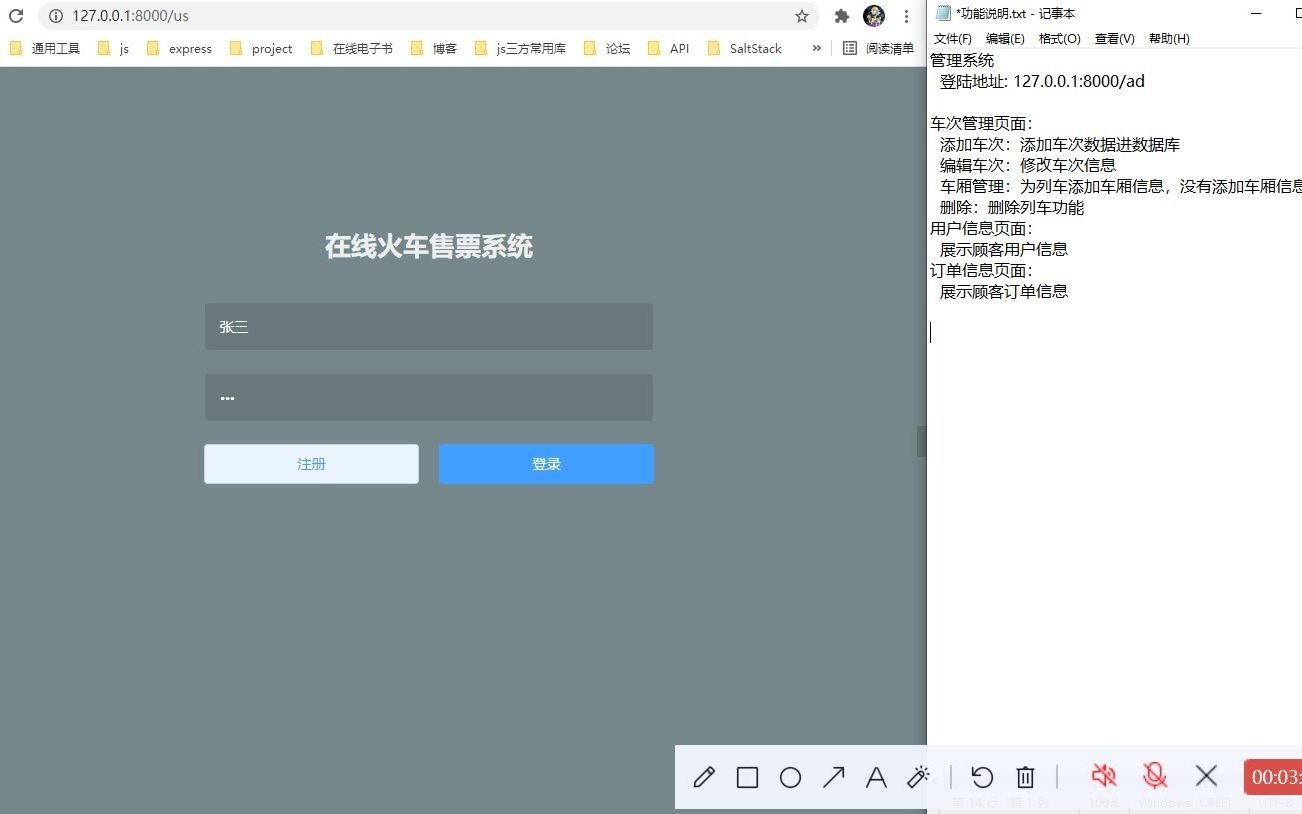Open the 论坛 bookmark folder
1302x814 pixels.
pos(607,48)
